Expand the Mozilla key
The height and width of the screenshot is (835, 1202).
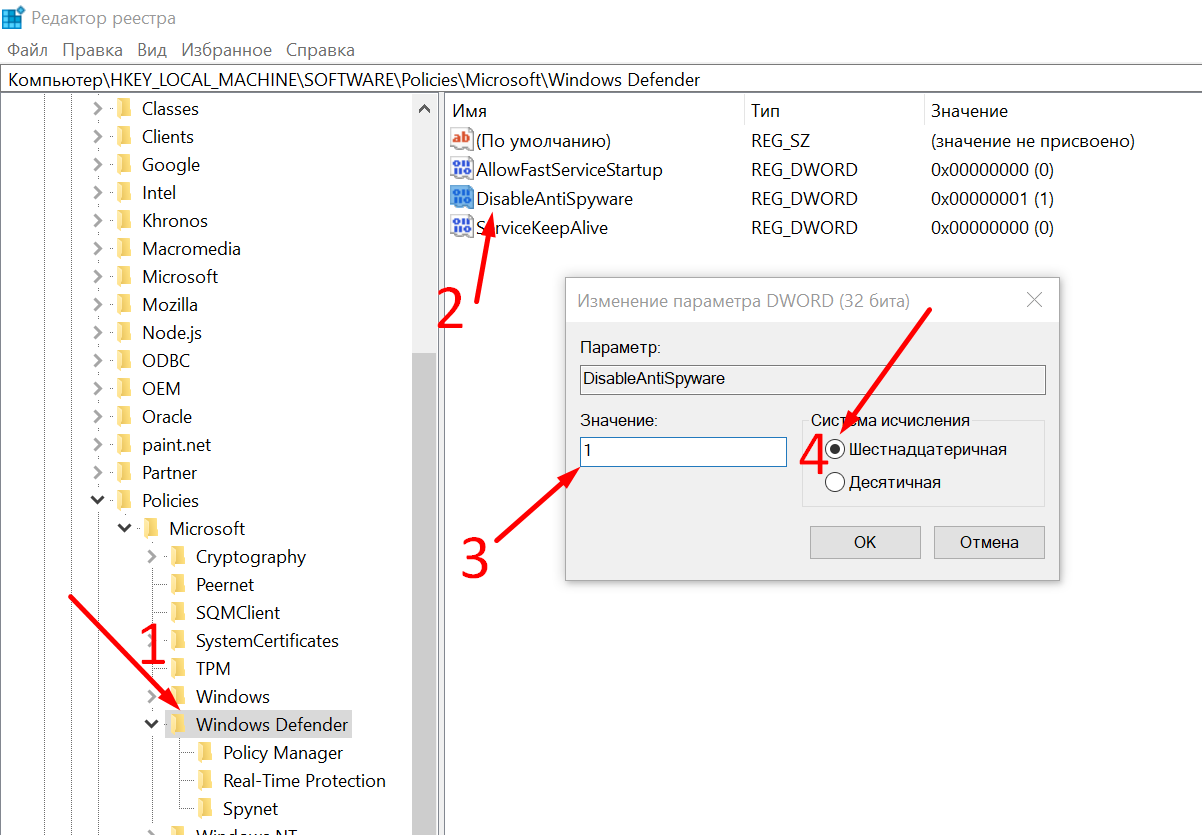click(97, 305)
